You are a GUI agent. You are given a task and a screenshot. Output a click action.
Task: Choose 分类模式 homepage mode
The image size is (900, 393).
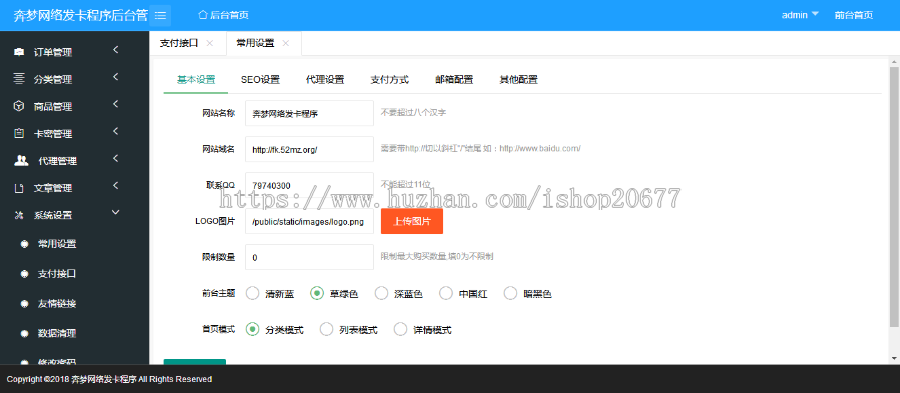pos(252,329)
